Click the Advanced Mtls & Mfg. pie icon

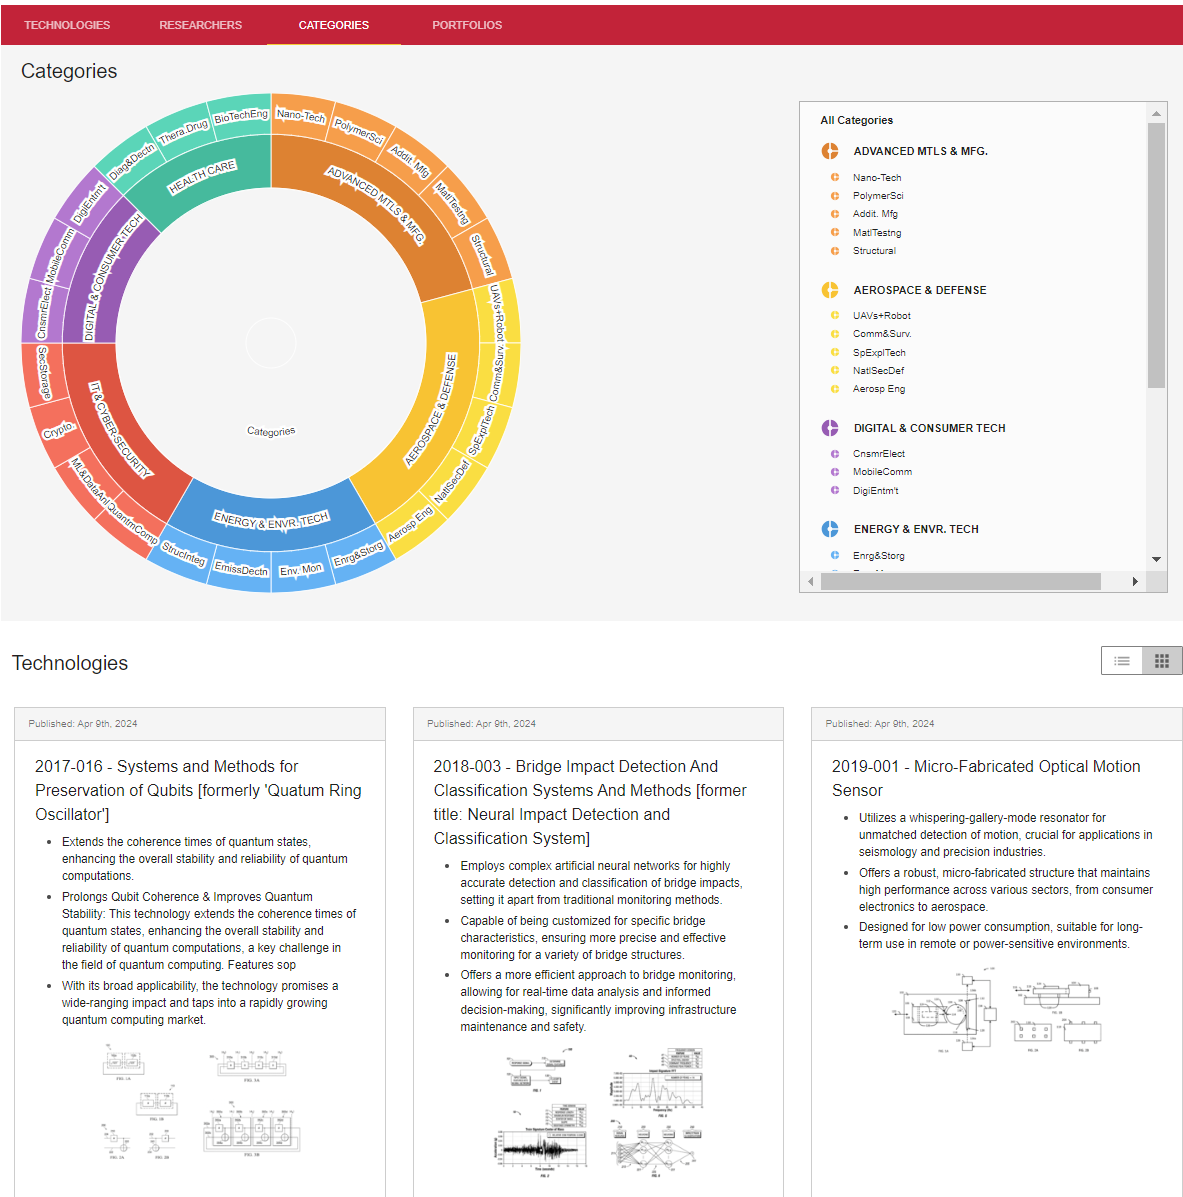(x=830, y=151)
